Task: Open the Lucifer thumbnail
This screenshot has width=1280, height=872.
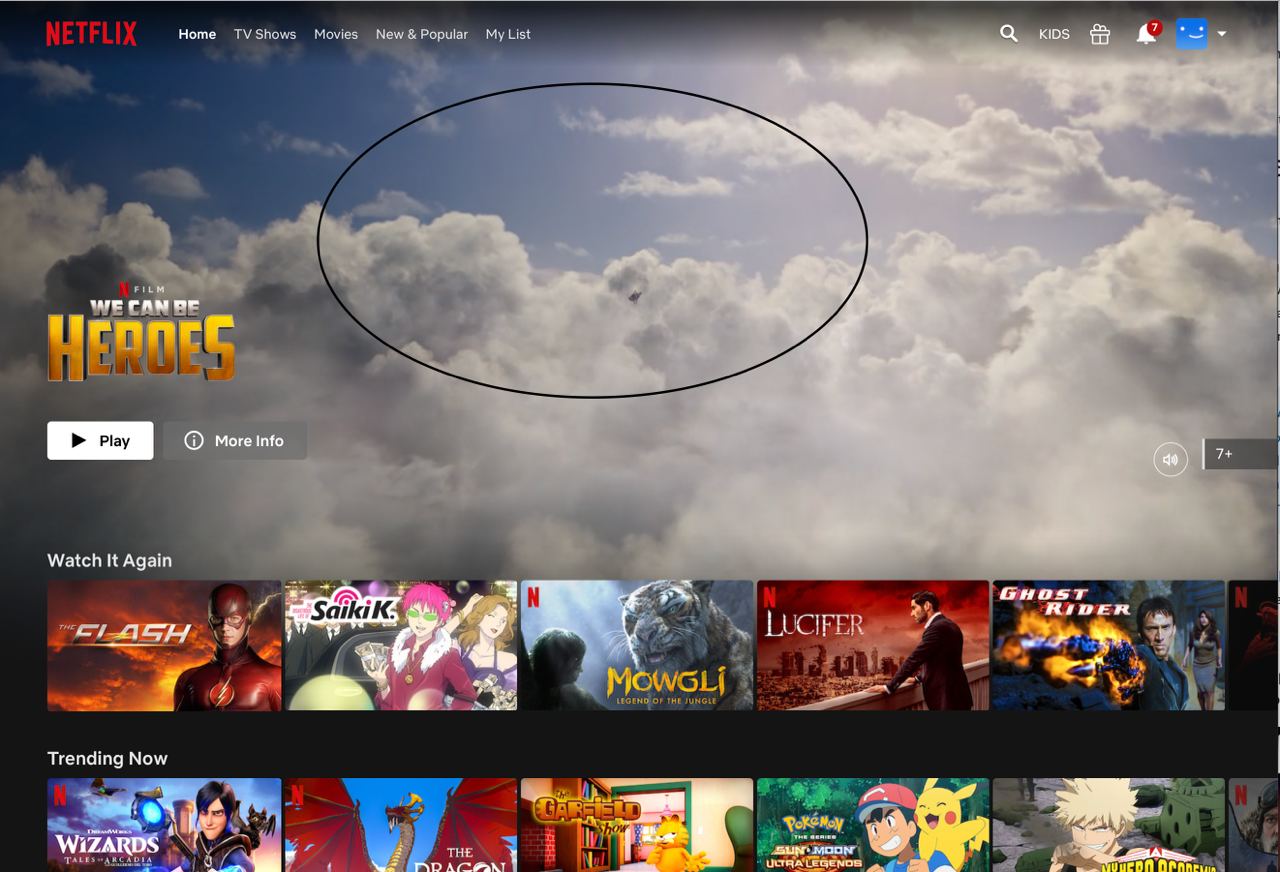Action: pyautogui.click(x=873, y=646)
